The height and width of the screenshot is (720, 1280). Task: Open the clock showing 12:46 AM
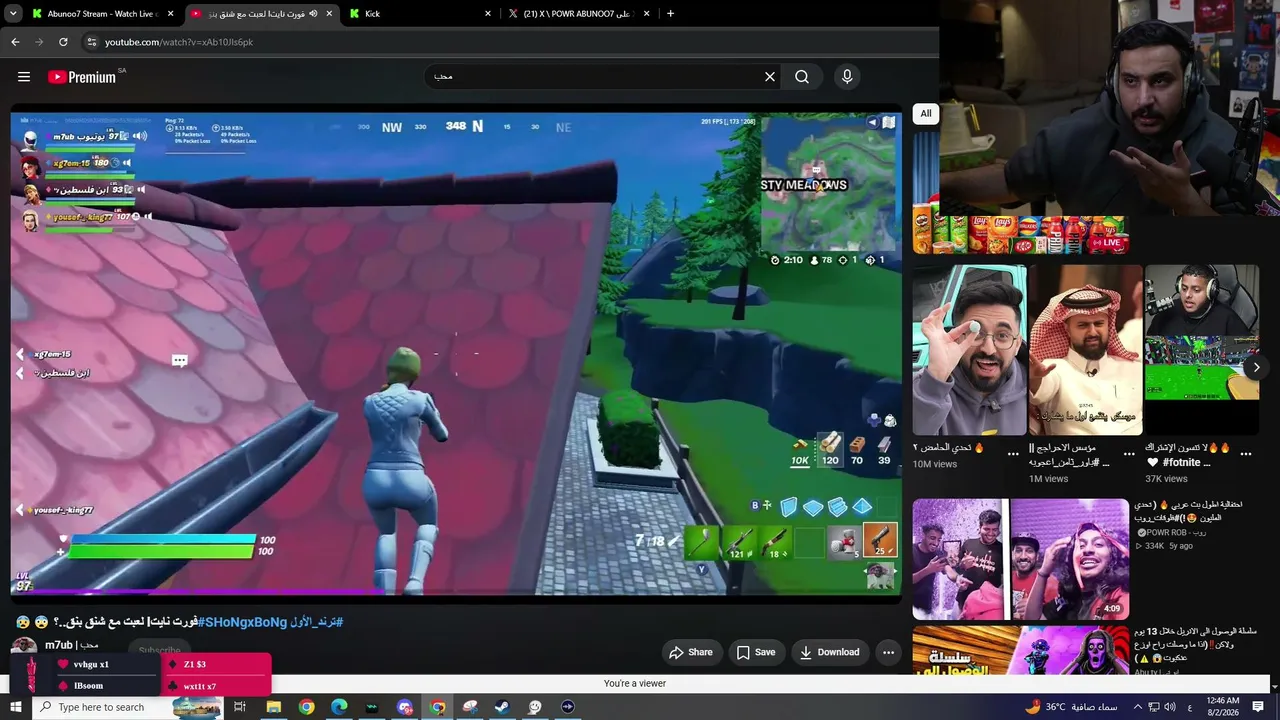pos(1224,707)
